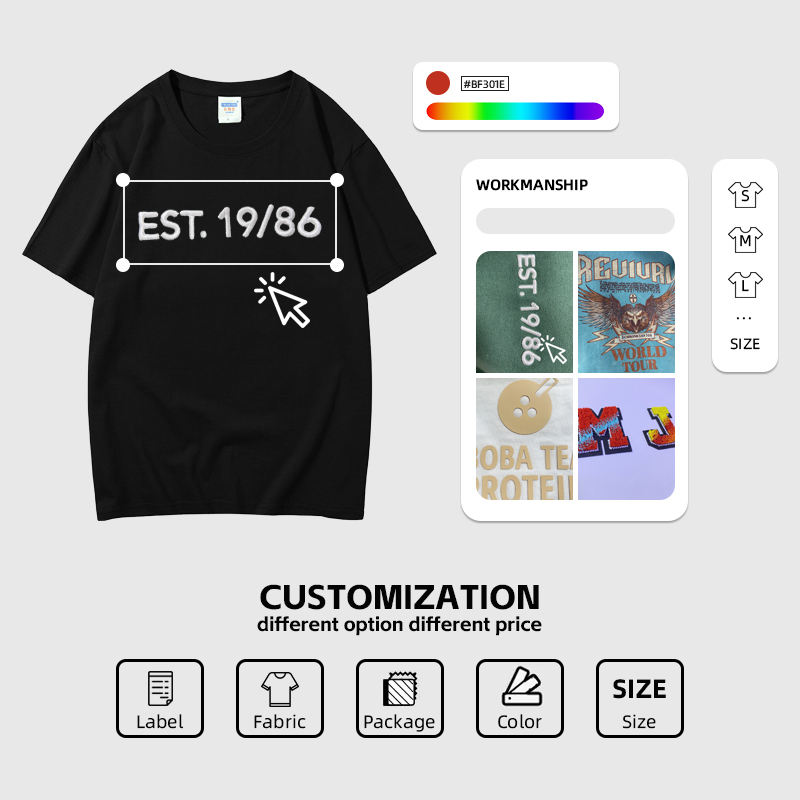
Task: Select the small S shirt size icon
Action: [x=745, y=195]
